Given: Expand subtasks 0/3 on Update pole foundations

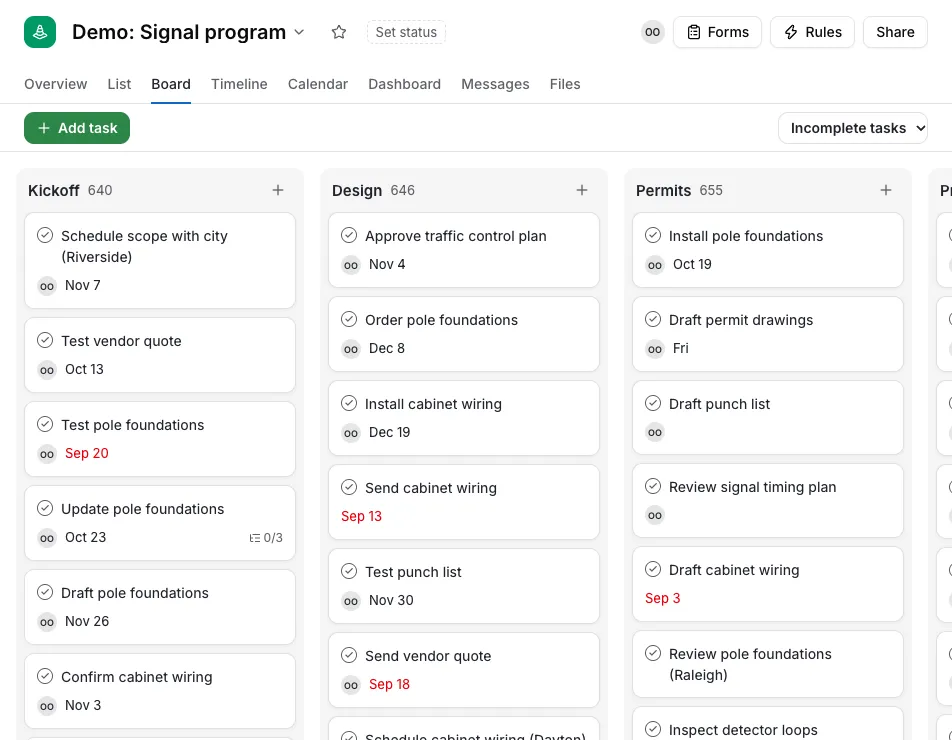Looking at the screenshot, I should click(266, 538).
